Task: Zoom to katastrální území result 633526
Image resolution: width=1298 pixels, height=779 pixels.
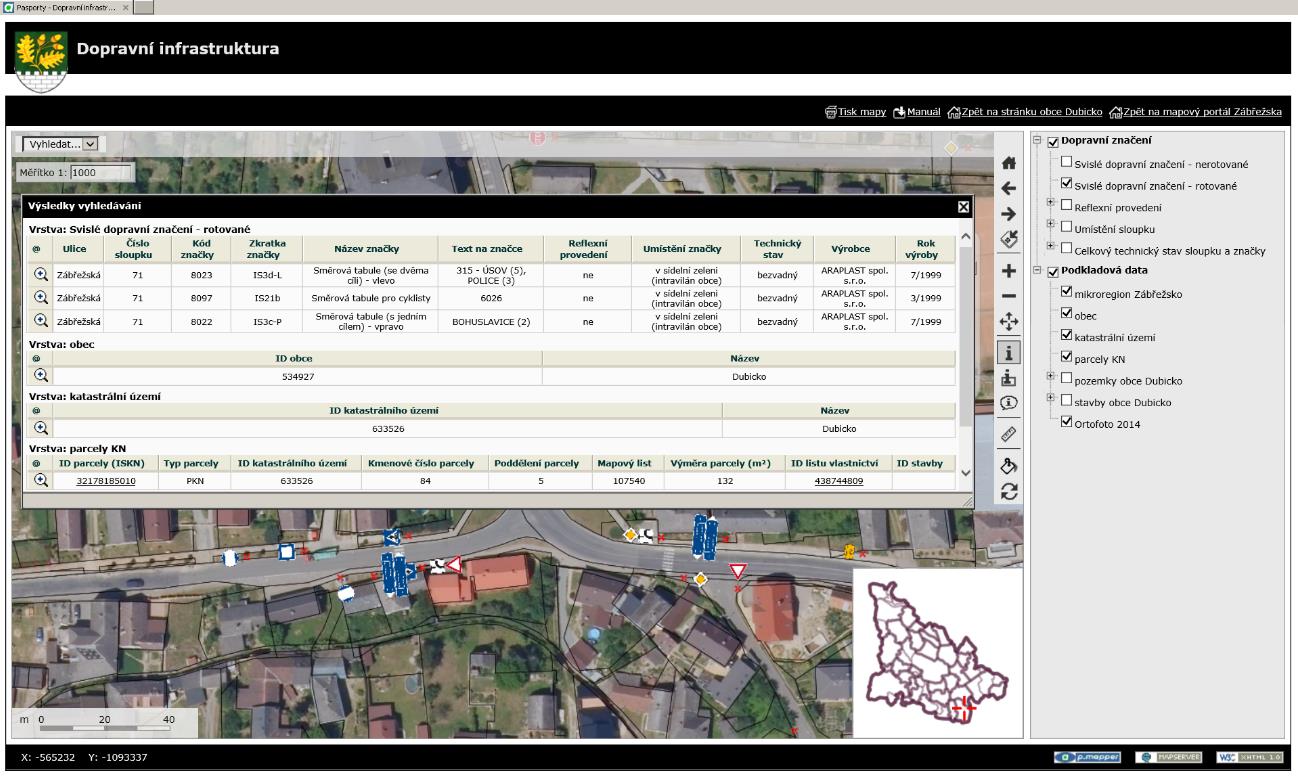Action: pos(41,427)
